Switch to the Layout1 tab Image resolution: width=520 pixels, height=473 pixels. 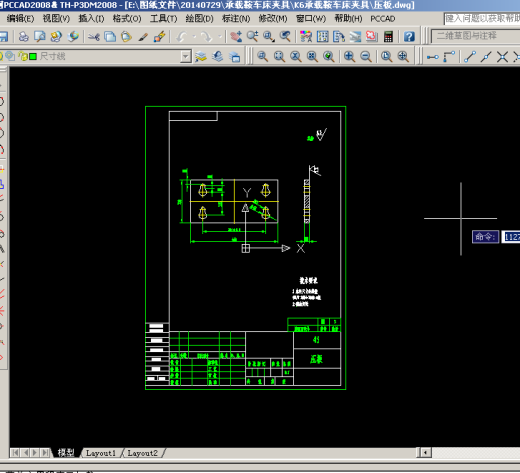(x=101, y=453)
